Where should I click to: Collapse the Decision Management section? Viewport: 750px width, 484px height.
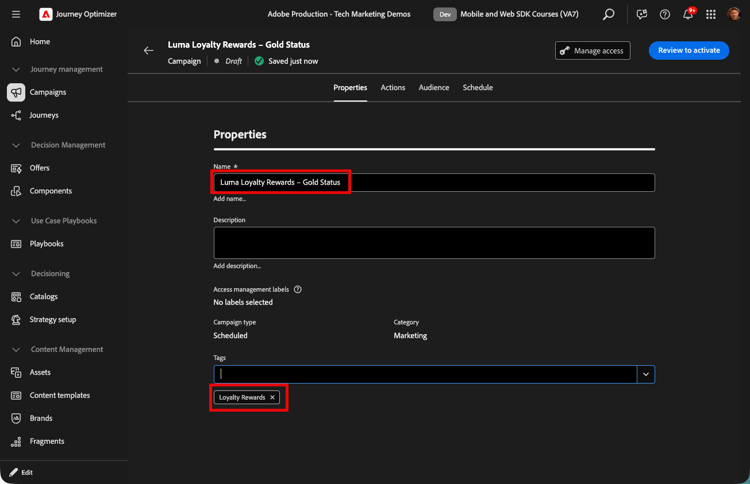pos(16,145)
